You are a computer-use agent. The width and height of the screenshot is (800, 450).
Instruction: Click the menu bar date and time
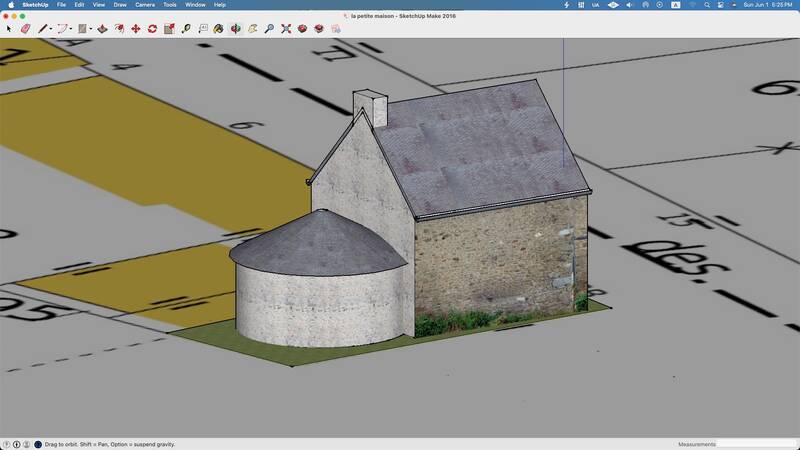click(x=768, y=5)
